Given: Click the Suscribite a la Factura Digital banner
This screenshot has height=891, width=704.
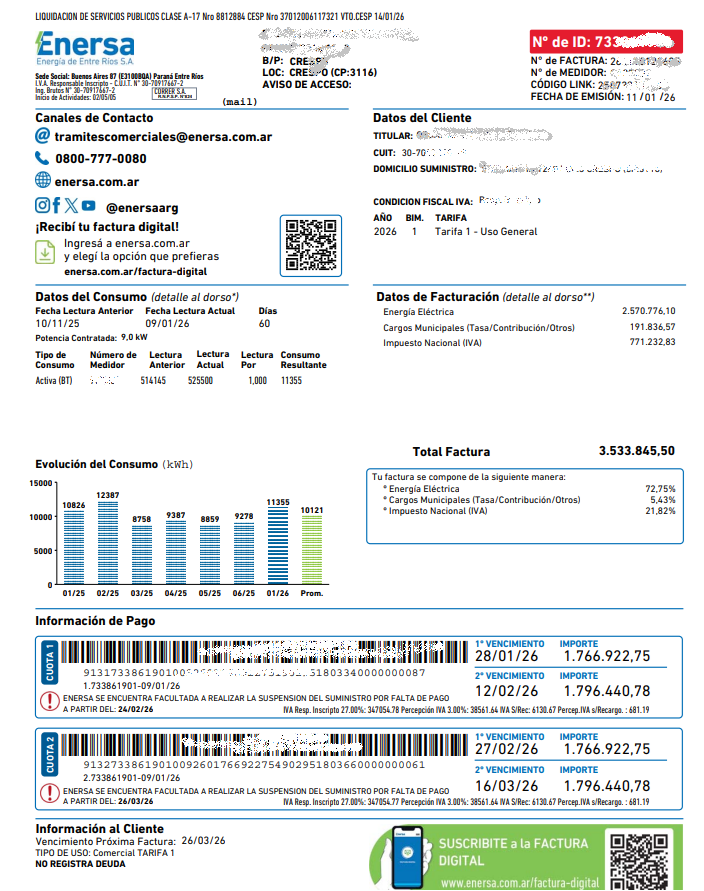Looking at the screenshot, I should [x=526, y=857].
